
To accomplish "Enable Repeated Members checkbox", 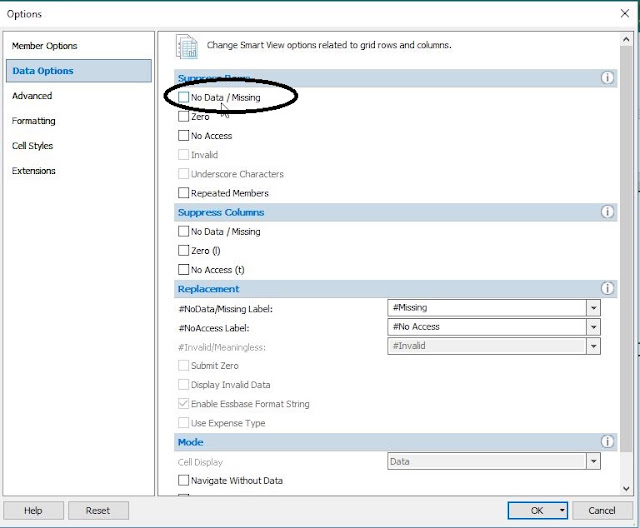I will pos(183,193).
